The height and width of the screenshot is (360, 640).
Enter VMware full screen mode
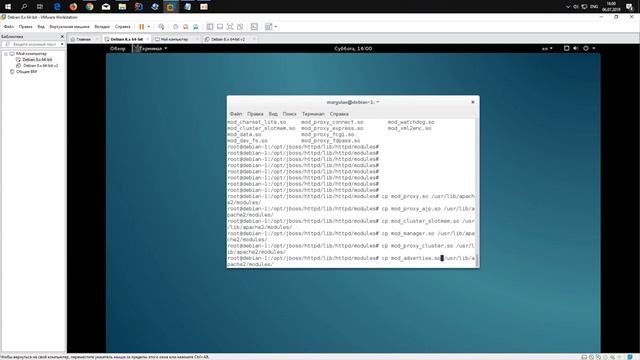tap(230, 27)
